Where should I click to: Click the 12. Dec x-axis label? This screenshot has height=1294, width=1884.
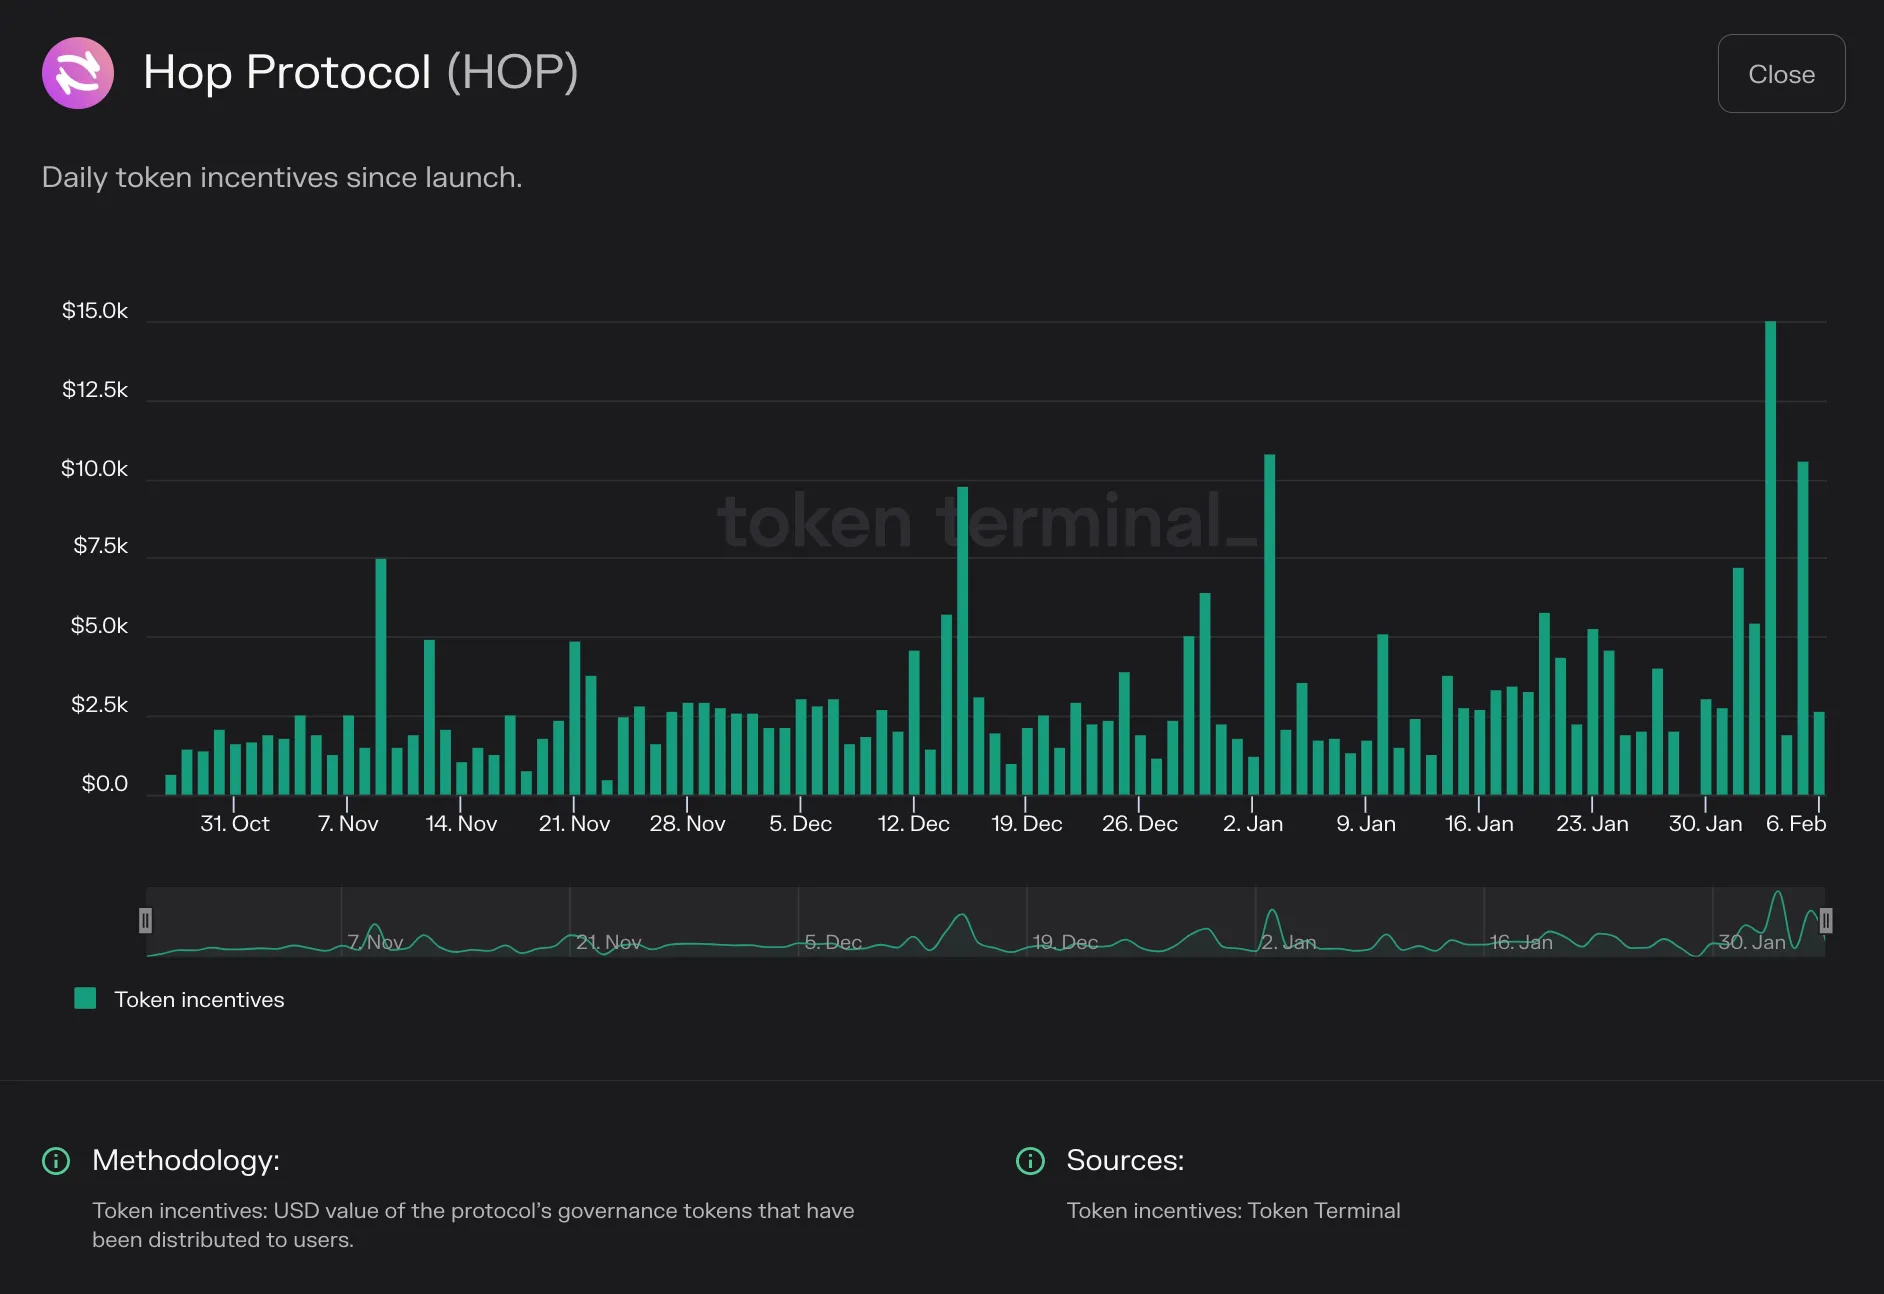913,824
